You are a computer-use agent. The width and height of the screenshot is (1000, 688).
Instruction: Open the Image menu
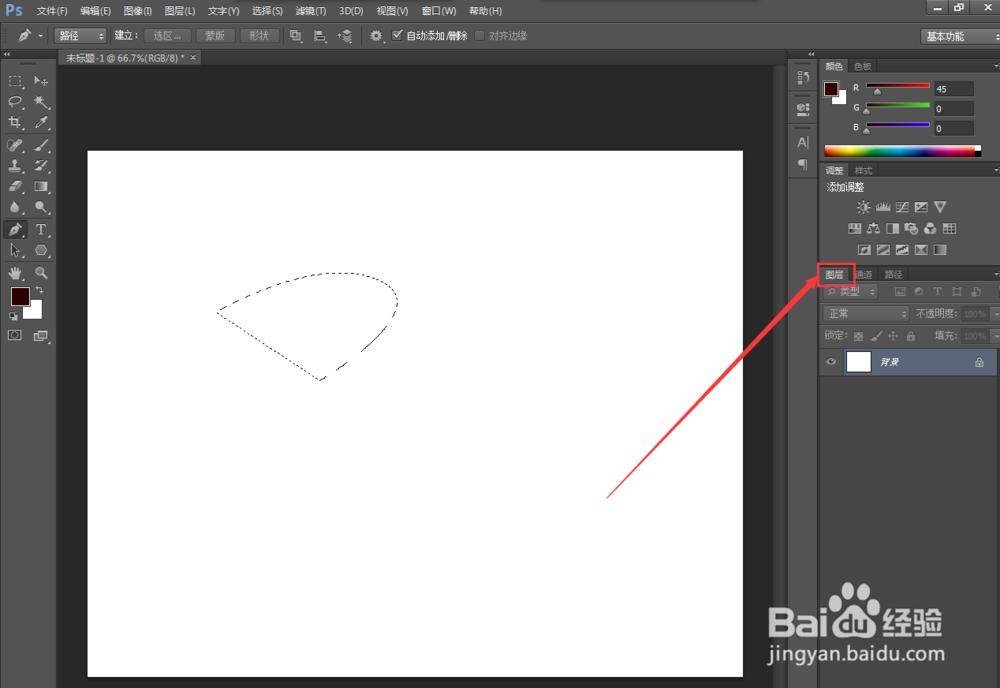(x=138, y=11)
